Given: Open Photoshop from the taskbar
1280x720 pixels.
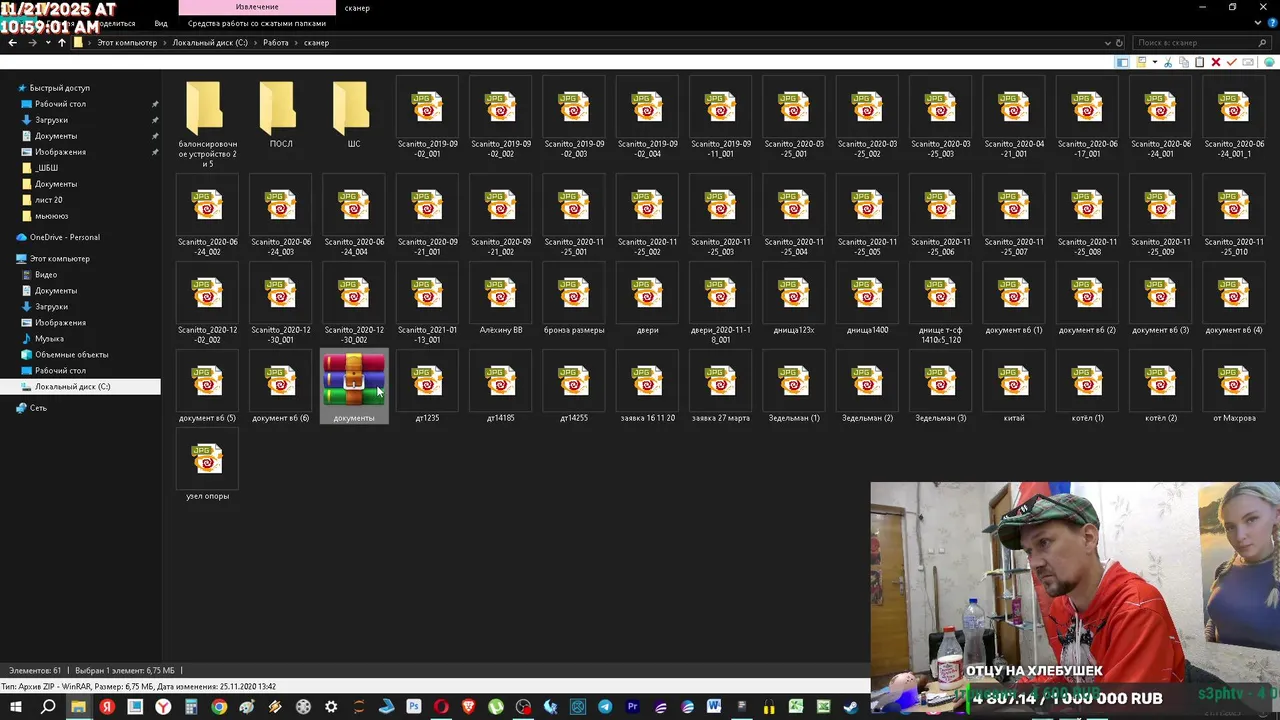Looking at the screenshot, I should pyautogui.click(x=414, y=707).
